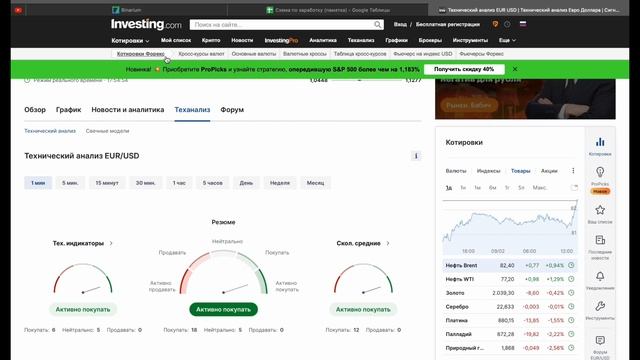
Task: Select the Месяц timeframe
Action: (316, 183)
